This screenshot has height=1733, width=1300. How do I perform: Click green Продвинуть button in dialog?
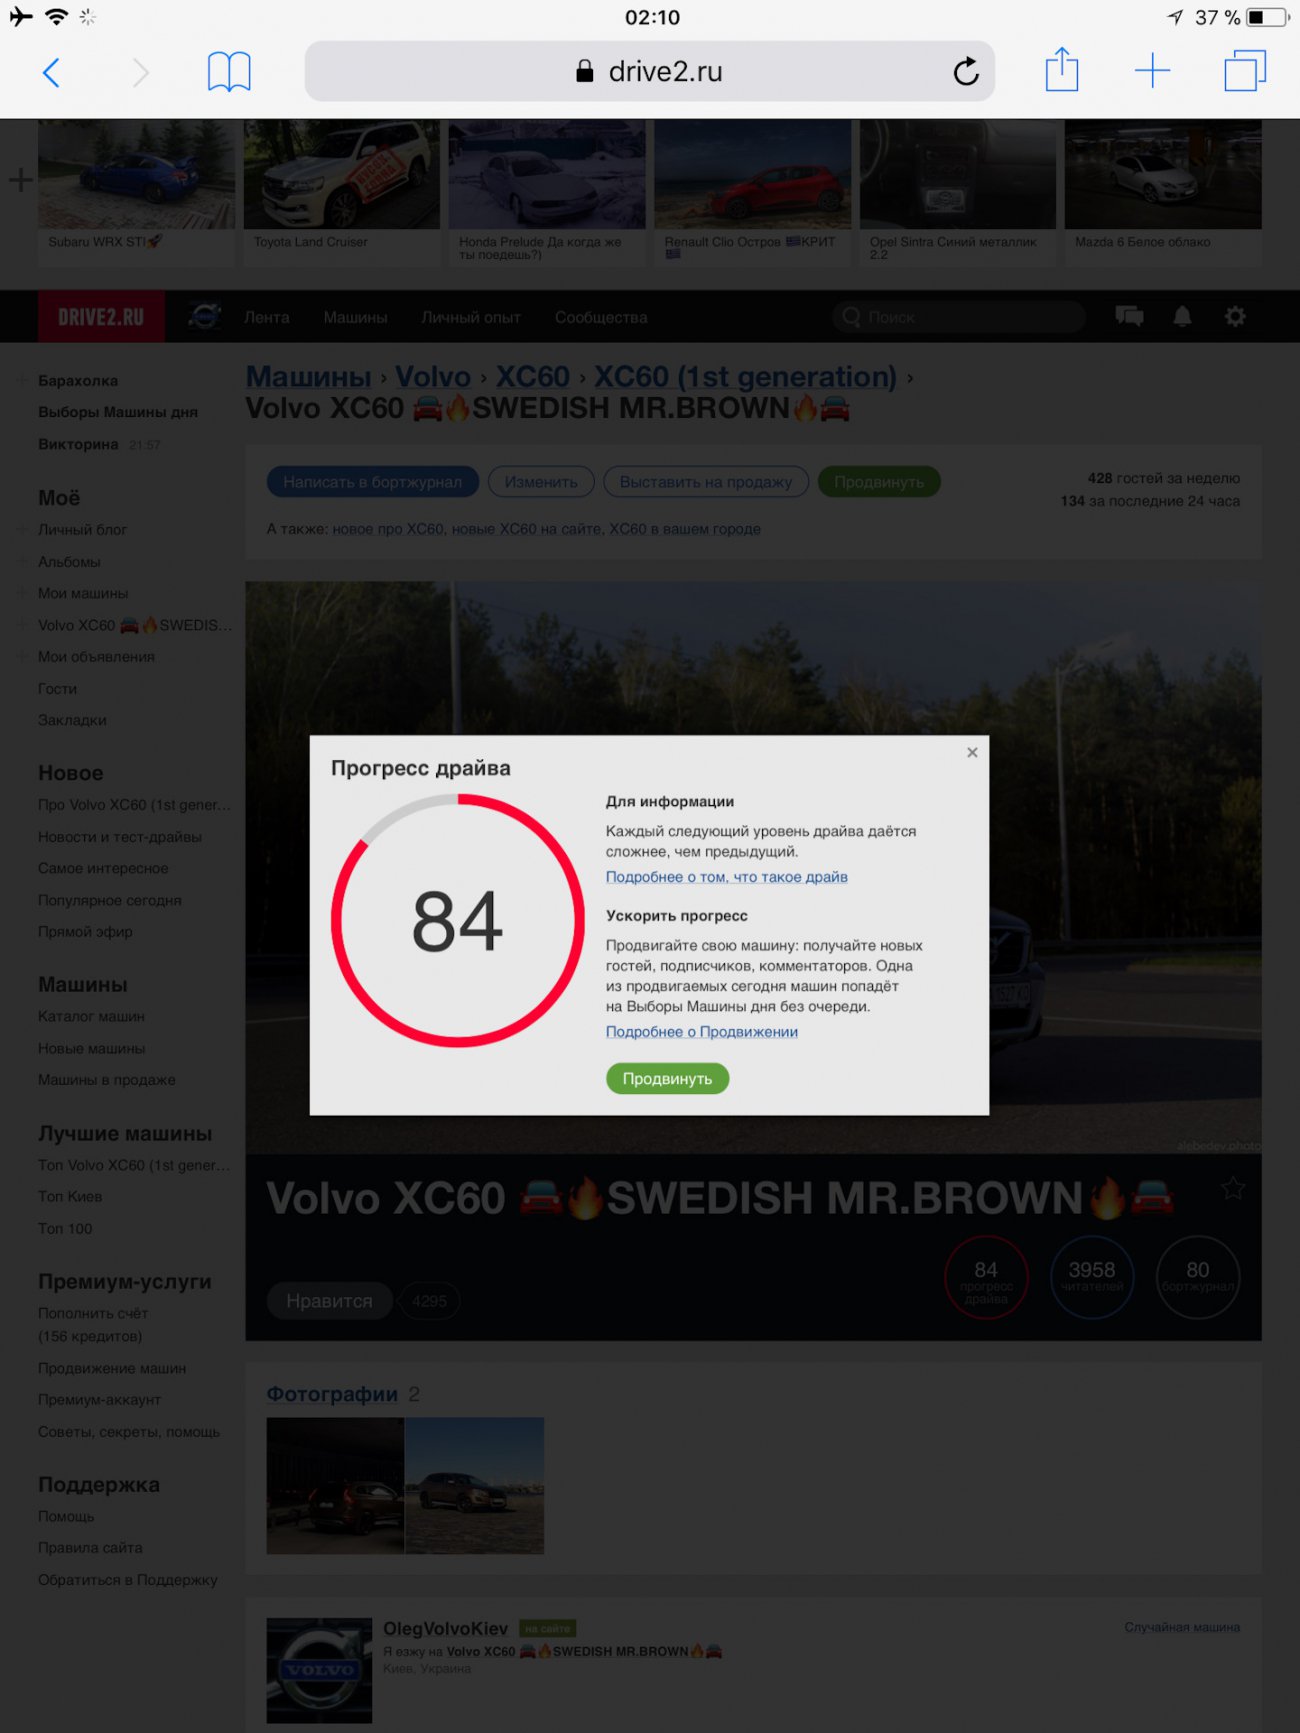click(x=667, y=1078)
